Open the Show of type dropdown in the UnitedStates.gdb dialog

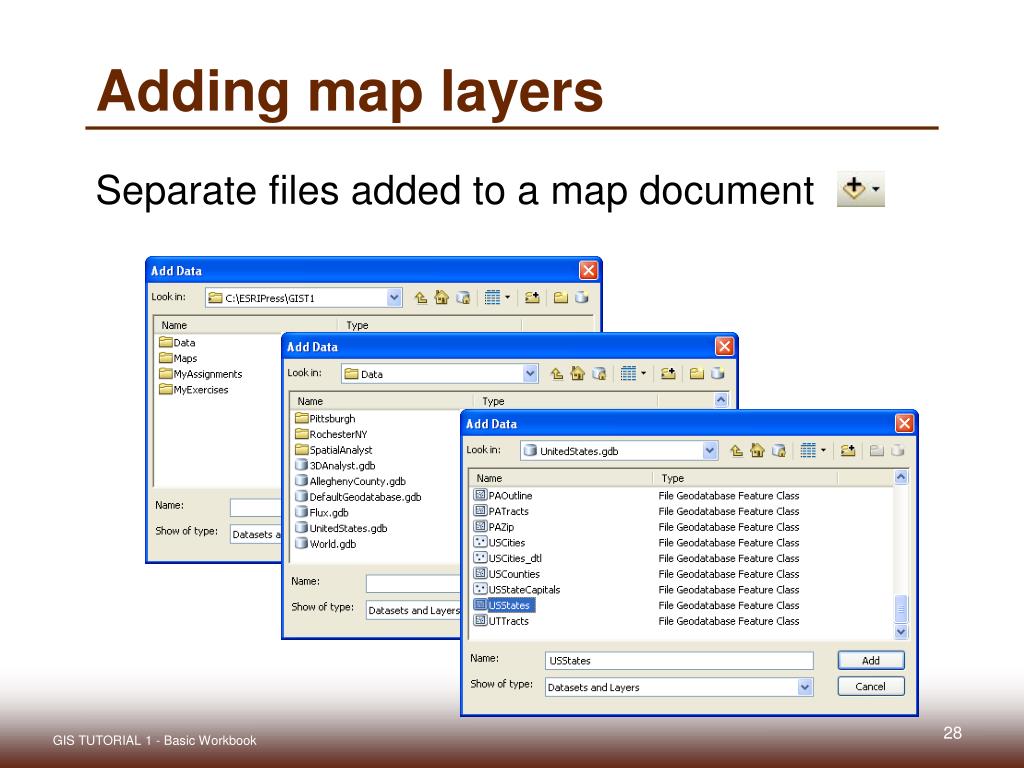(805, 687)
